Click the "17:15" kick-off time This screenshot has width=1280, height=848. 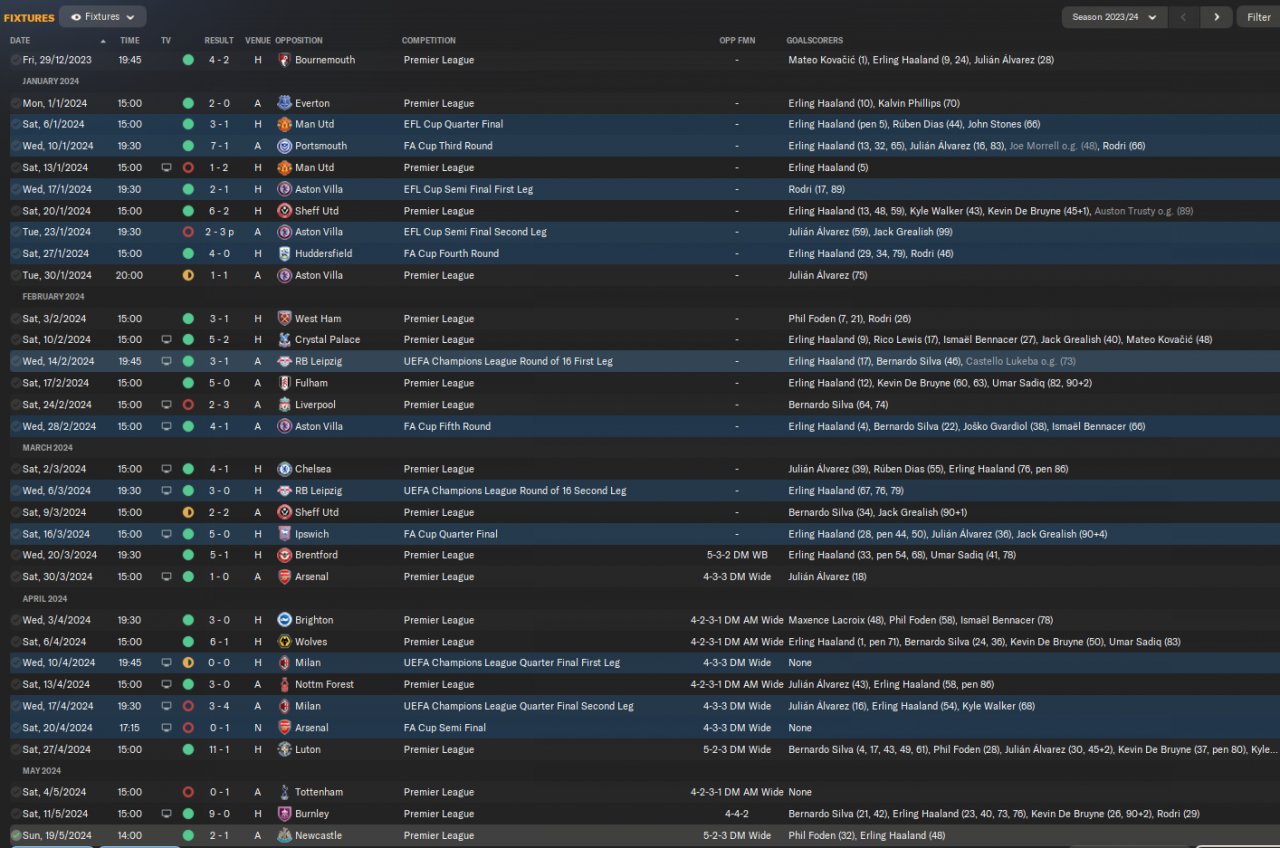[130, 728]
